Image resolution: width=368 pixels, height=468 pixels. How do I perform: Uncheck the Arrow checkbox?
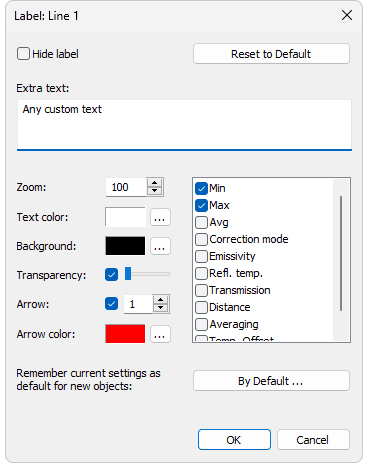coord(111,304)
